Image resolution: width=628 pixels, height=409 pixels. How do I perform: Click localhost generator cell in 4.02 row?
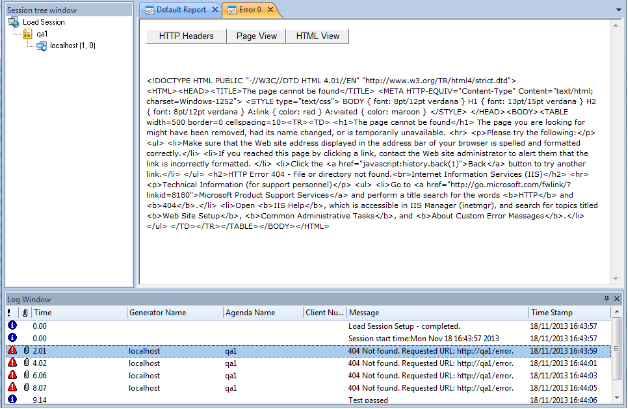pyautogui.click(x=144, y=363)
